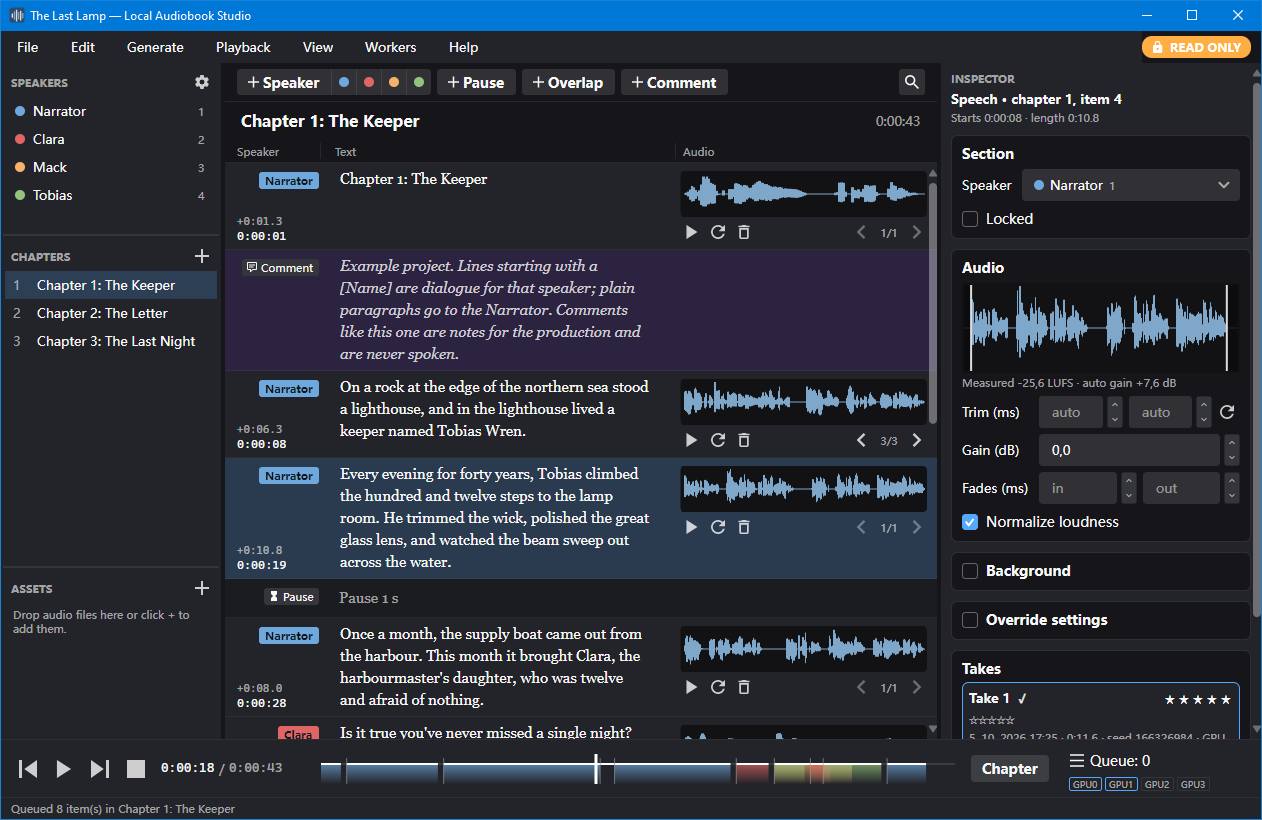
Task: Select Clara in Speakers list
Action: coord(111,139)
